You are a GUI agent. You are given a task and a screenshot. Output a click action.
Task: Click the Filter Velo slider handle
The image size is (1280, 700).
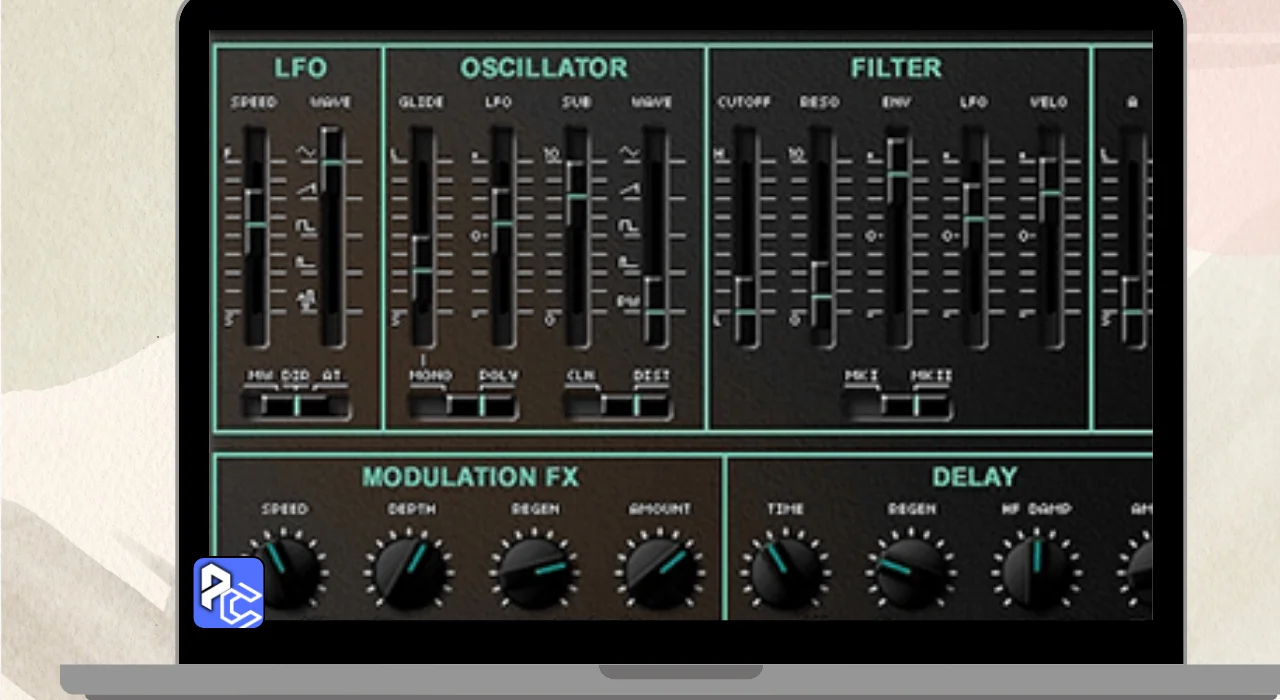click(1050, 192)
